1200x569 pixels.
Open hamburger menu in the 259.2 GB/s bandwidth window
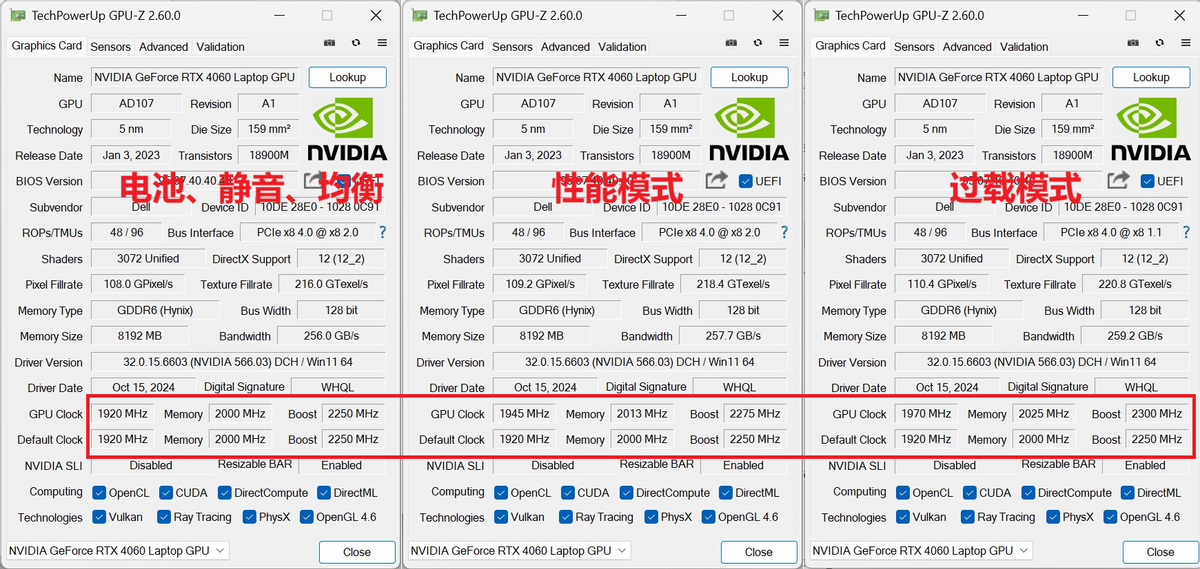1186,43
